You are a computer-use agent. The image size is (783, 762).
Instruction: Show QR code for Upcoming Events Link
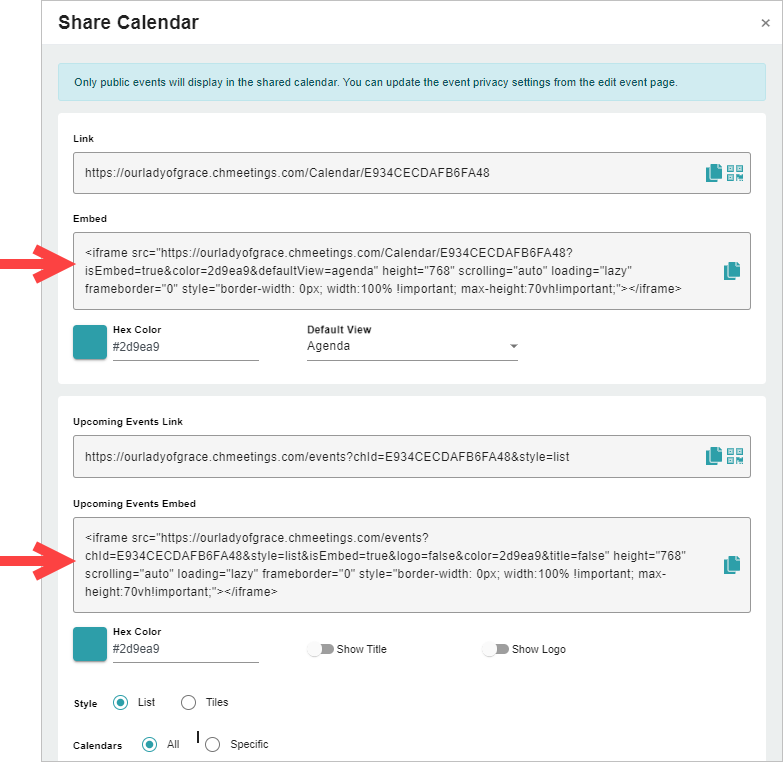(735, 456)
